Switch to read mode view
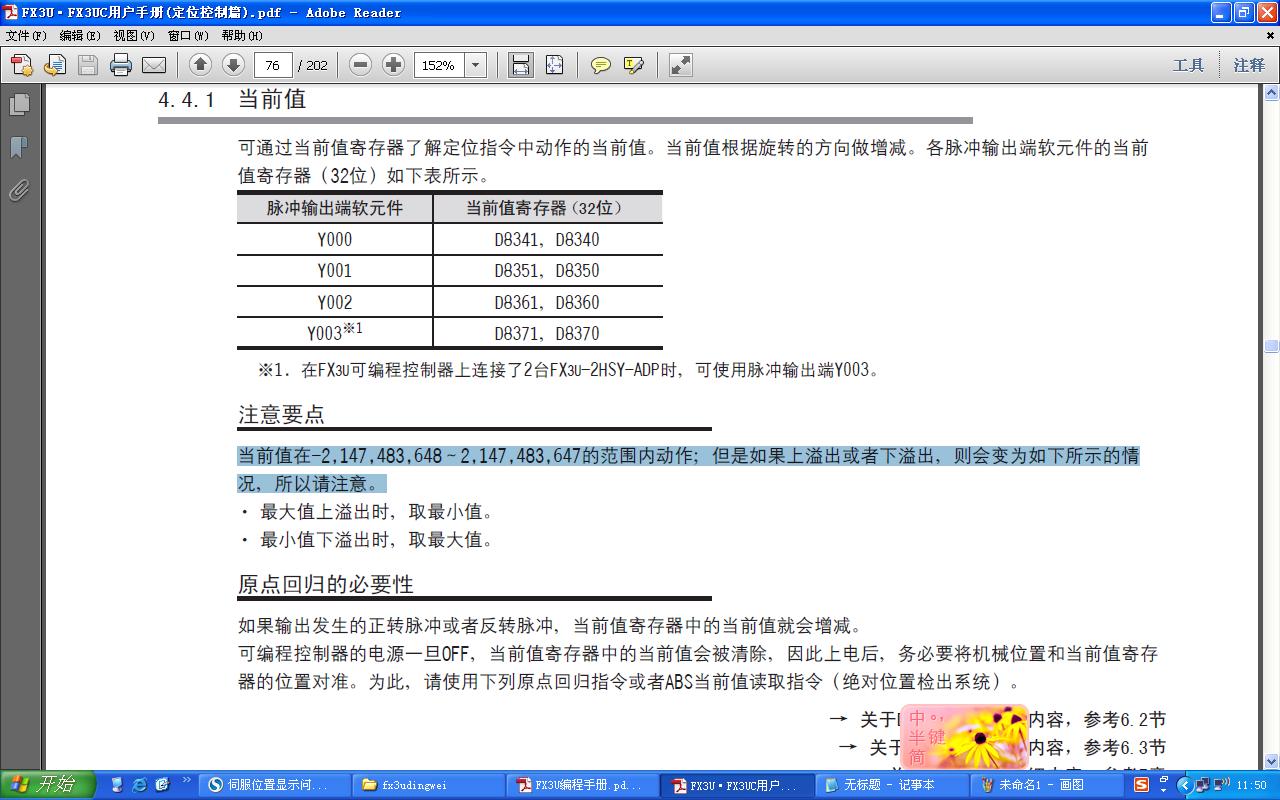The height and width of the screenshot is (800, 1280). [x=681, y=65]
